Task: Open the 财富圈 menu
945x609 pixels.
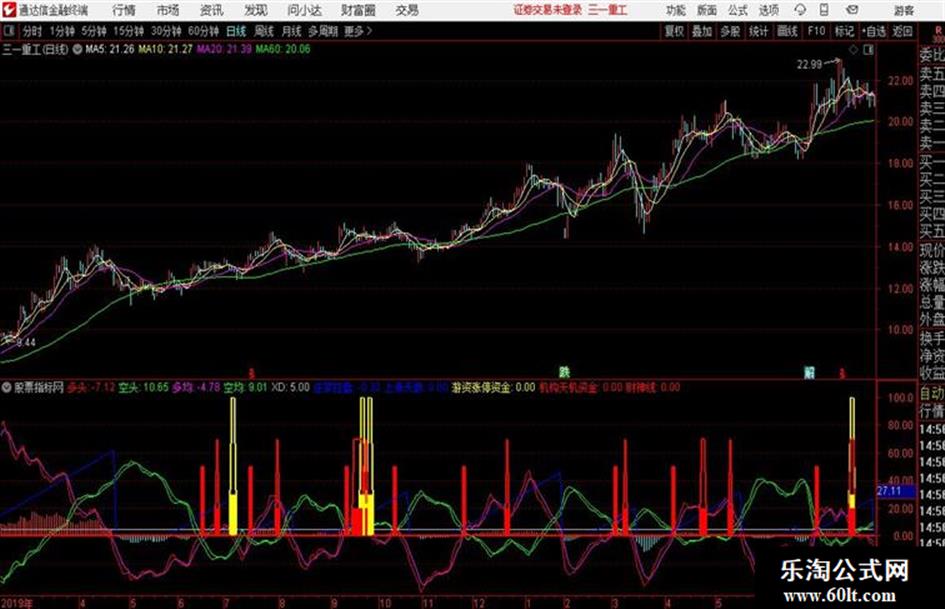Action: click(358, 10)
